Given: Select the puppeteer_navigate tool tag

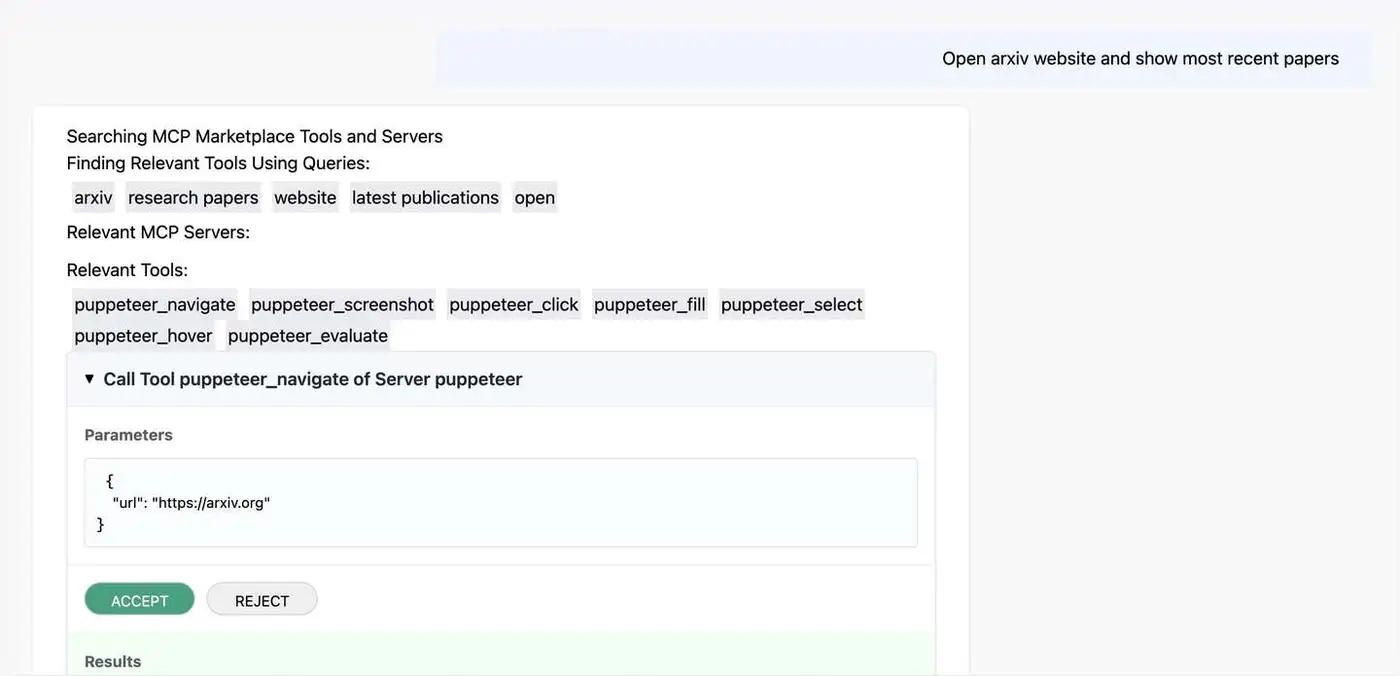Looking at the screenshot, I should pyautogui.click(x=155, y=305).
